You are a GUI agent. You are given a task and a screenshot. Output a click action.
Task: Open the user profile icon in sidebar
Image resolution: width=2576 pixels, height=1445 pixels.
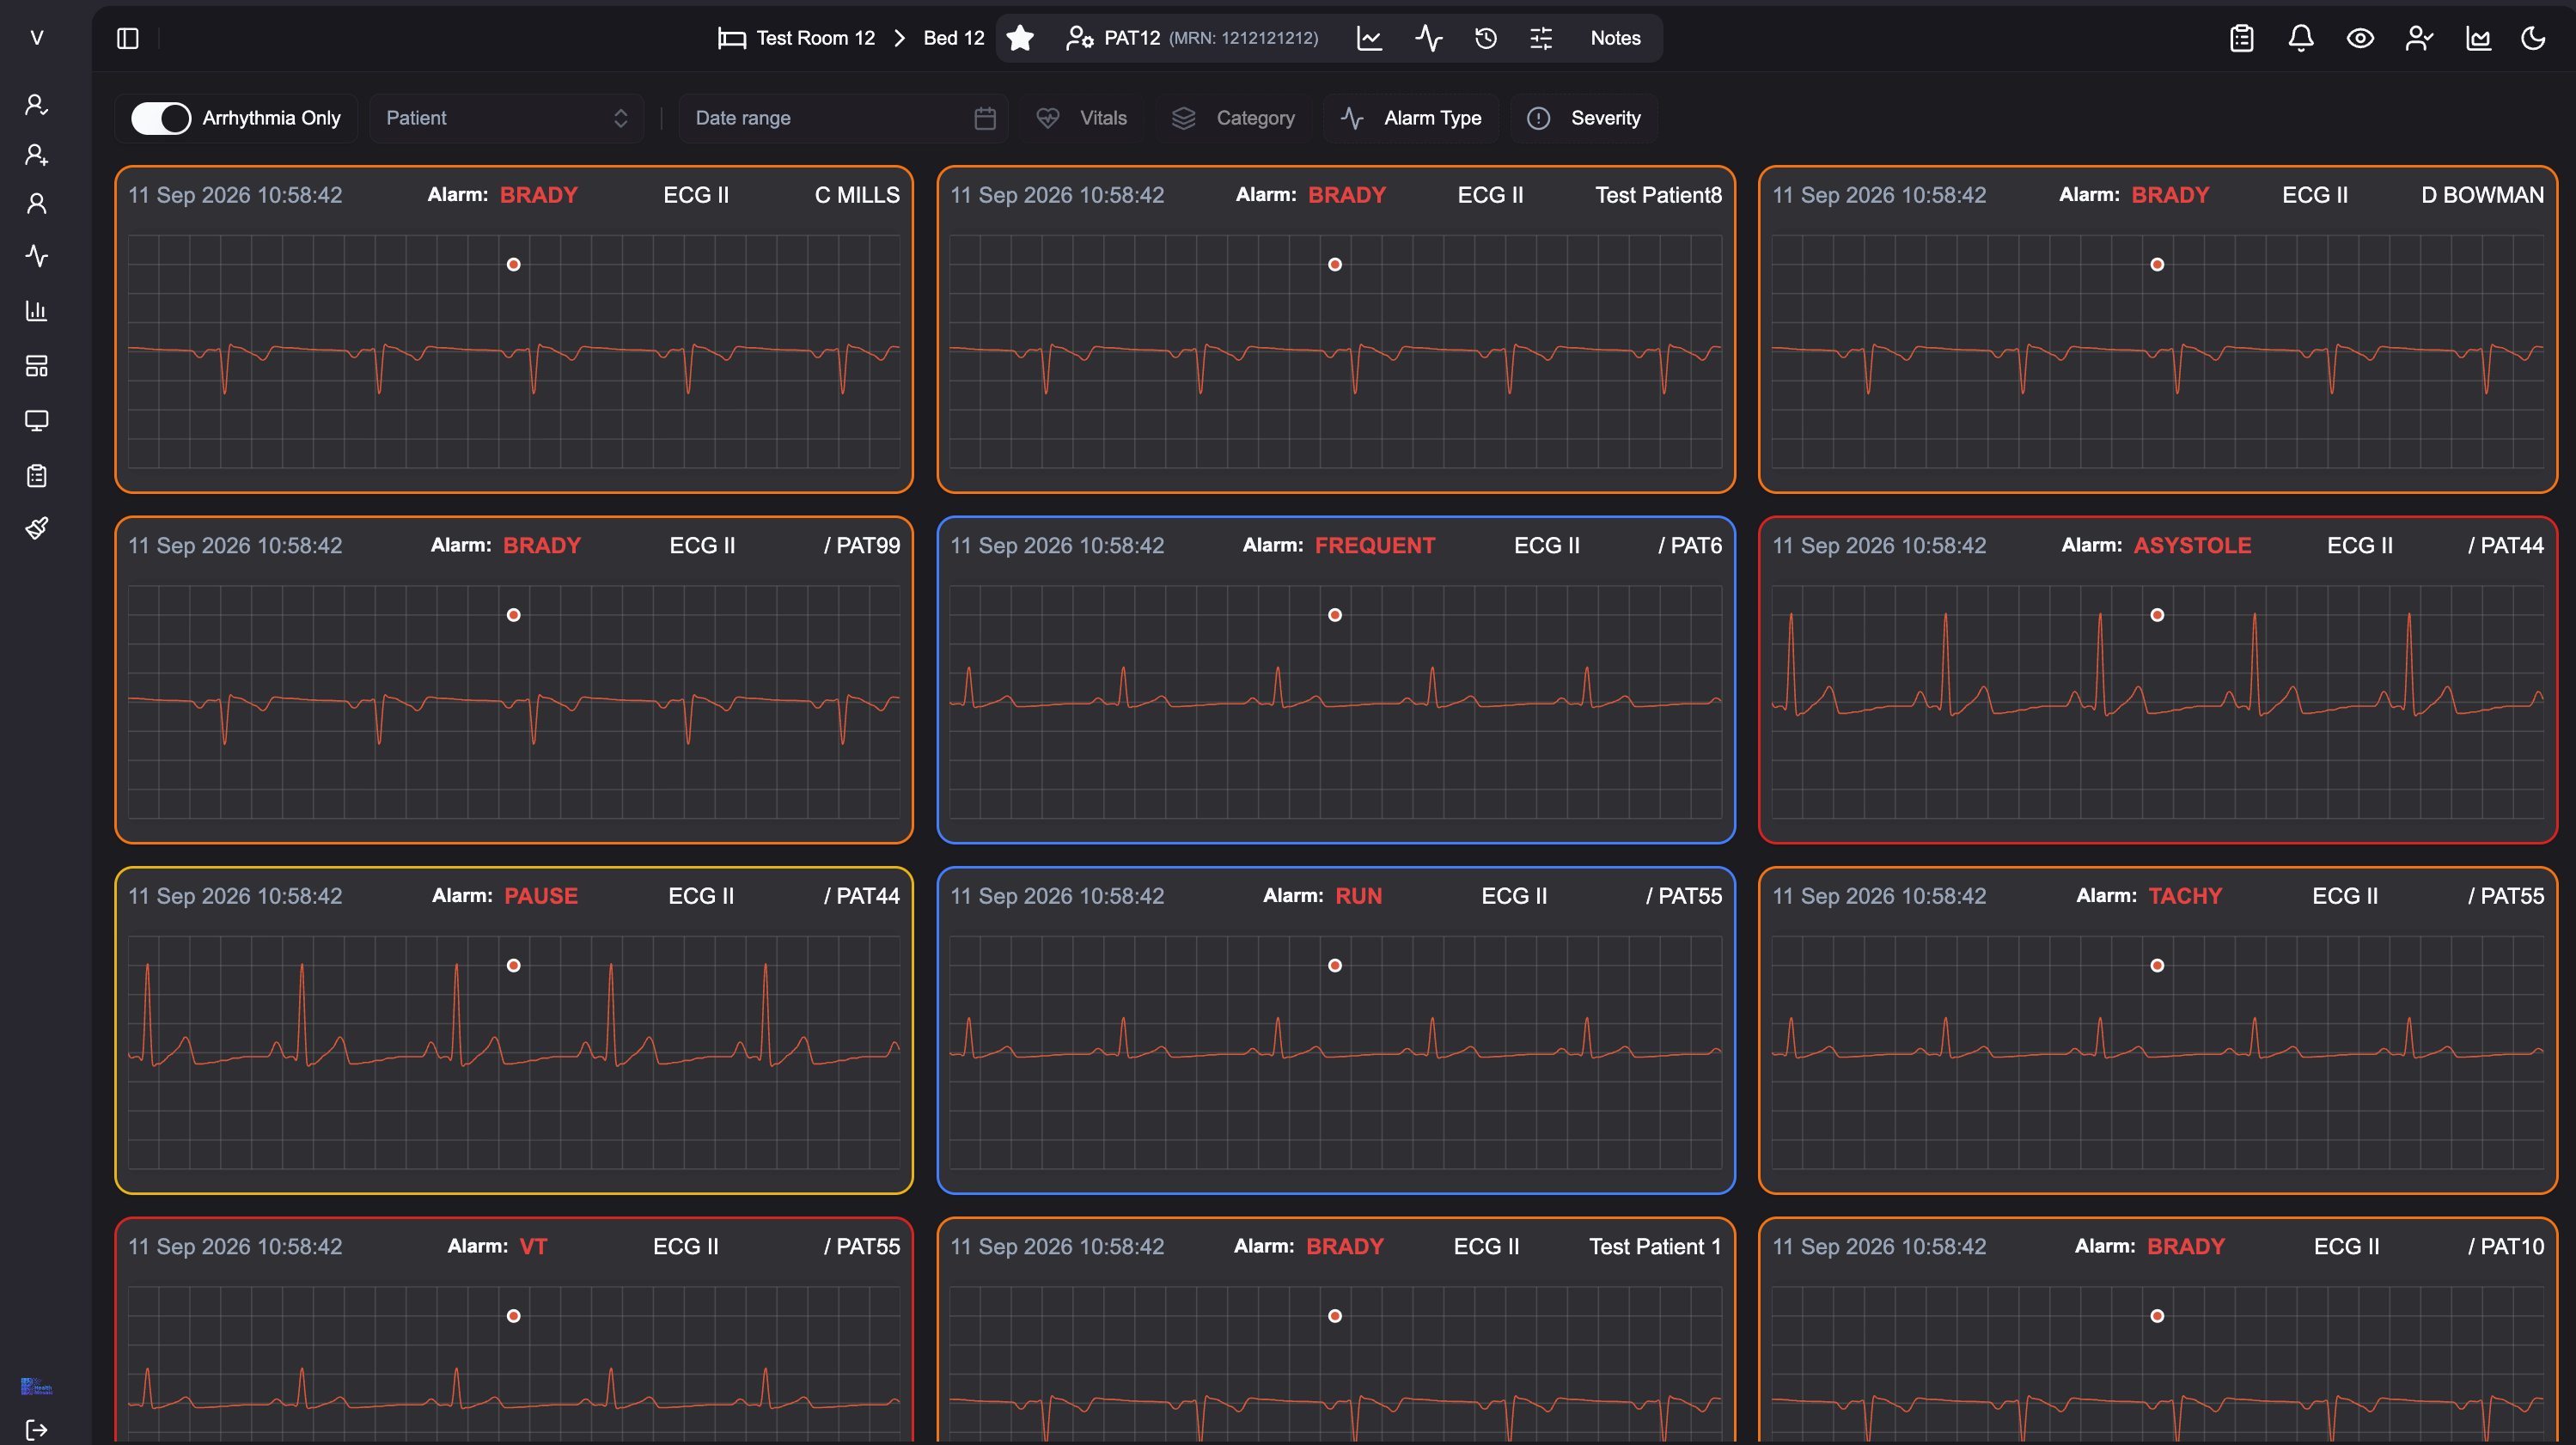click(37, 204)
